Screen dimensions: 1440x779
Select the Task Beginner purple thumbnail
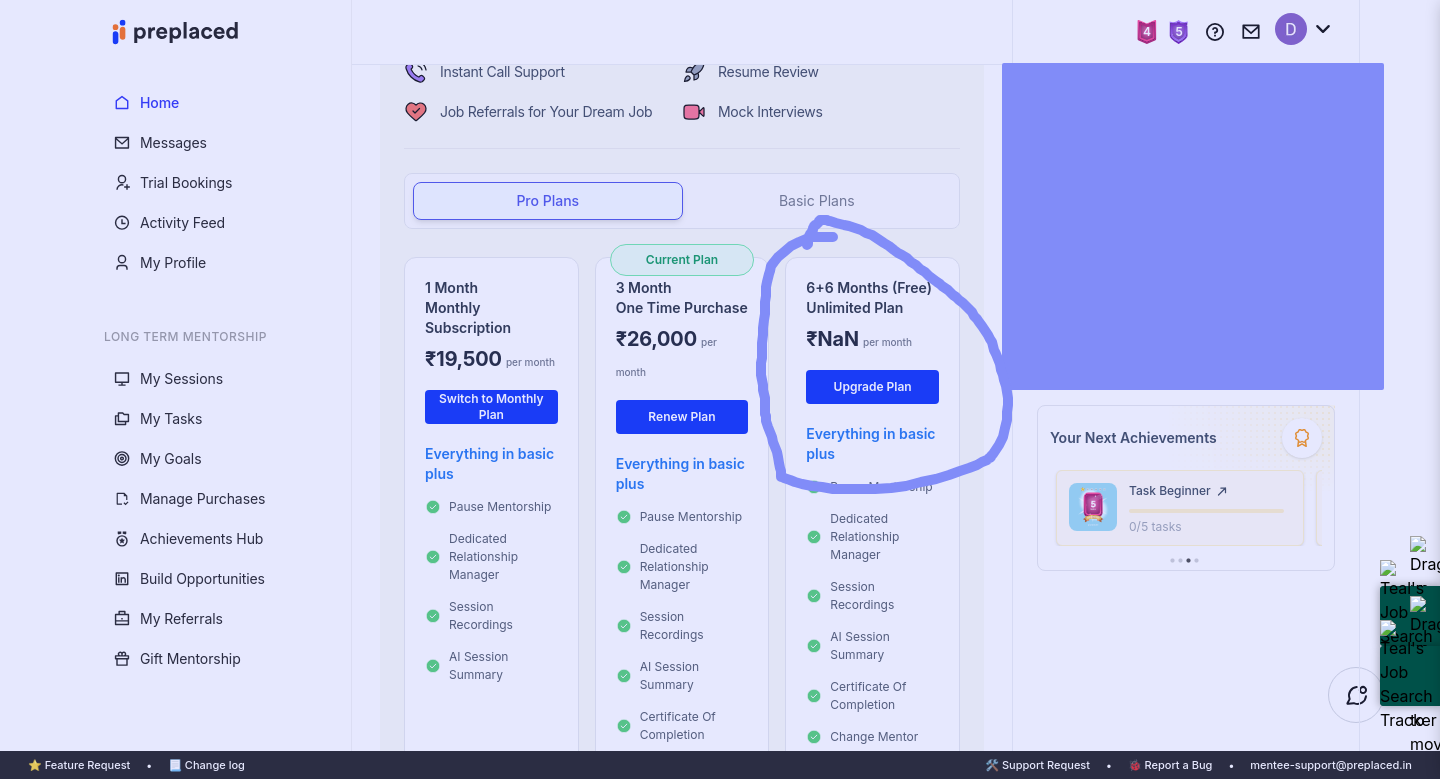(x=1093, y=507)
